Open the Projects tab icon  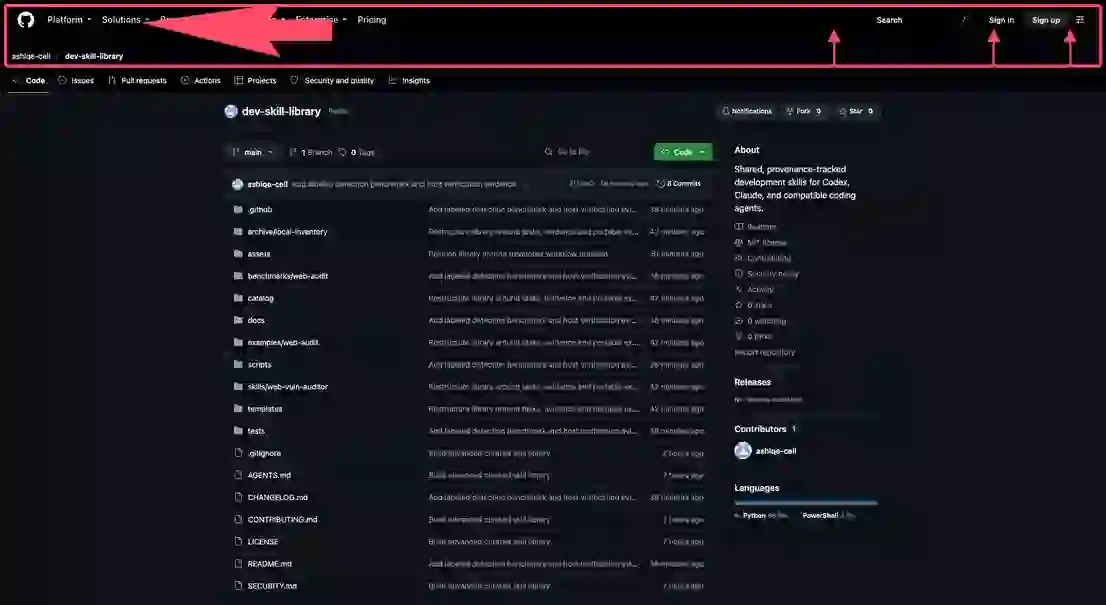coord(238,80)
